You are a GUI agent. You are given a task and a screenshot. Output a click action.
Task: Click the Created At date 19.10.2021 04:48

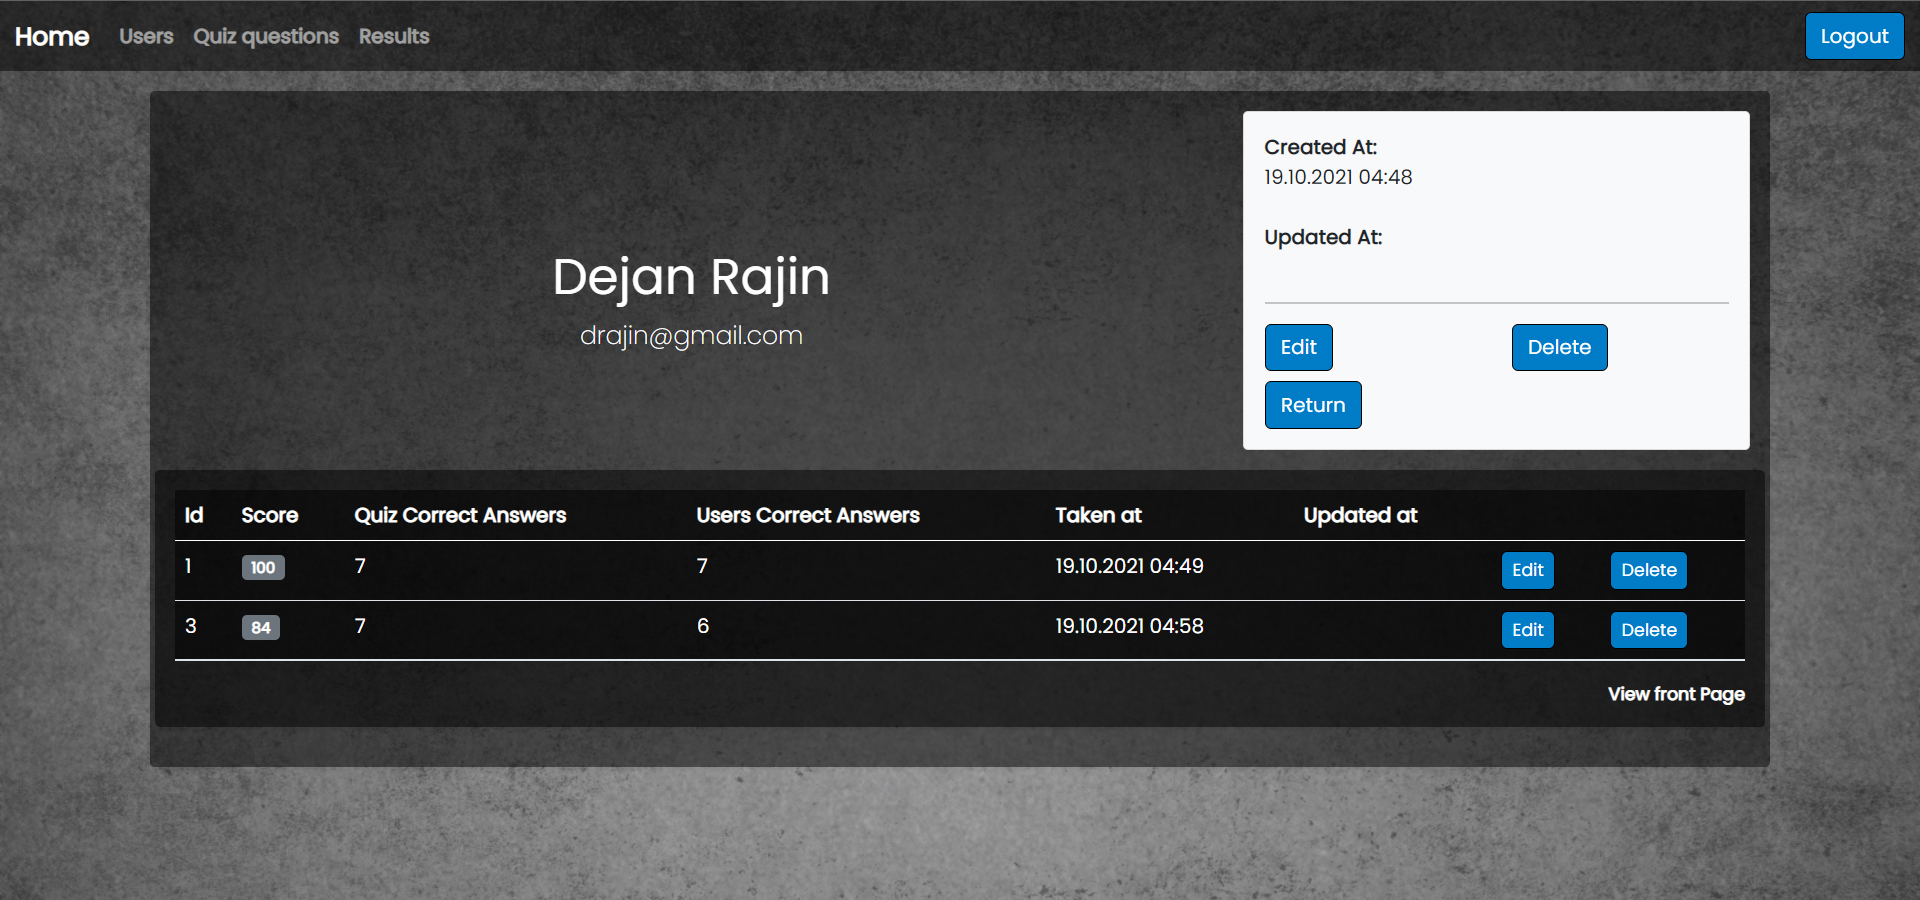tap(1338, 177)
